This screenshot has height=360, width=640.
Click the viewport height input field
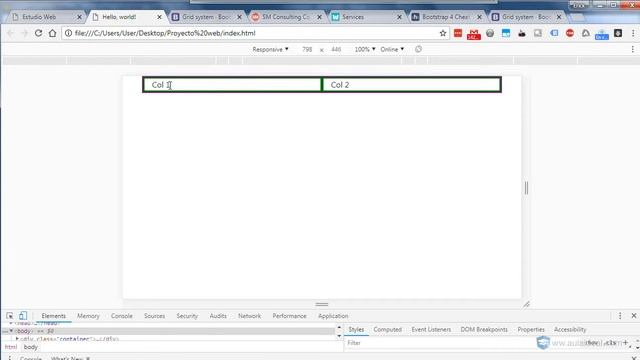coord(336,49)
